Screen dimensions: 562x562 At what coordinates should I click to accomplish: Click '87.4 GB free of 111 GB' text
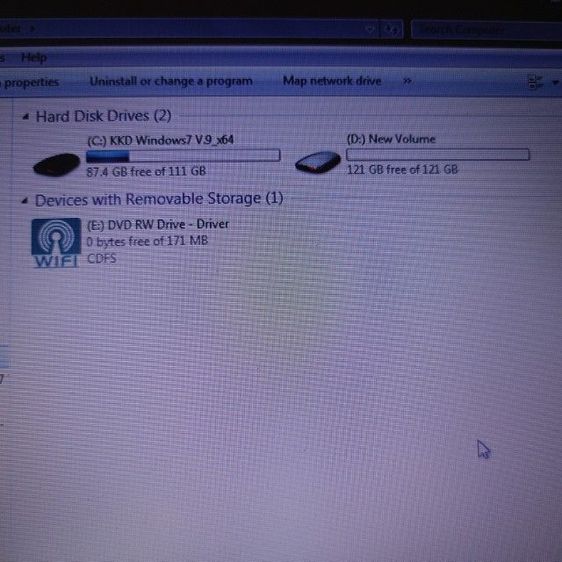click(x=146, y=171)
